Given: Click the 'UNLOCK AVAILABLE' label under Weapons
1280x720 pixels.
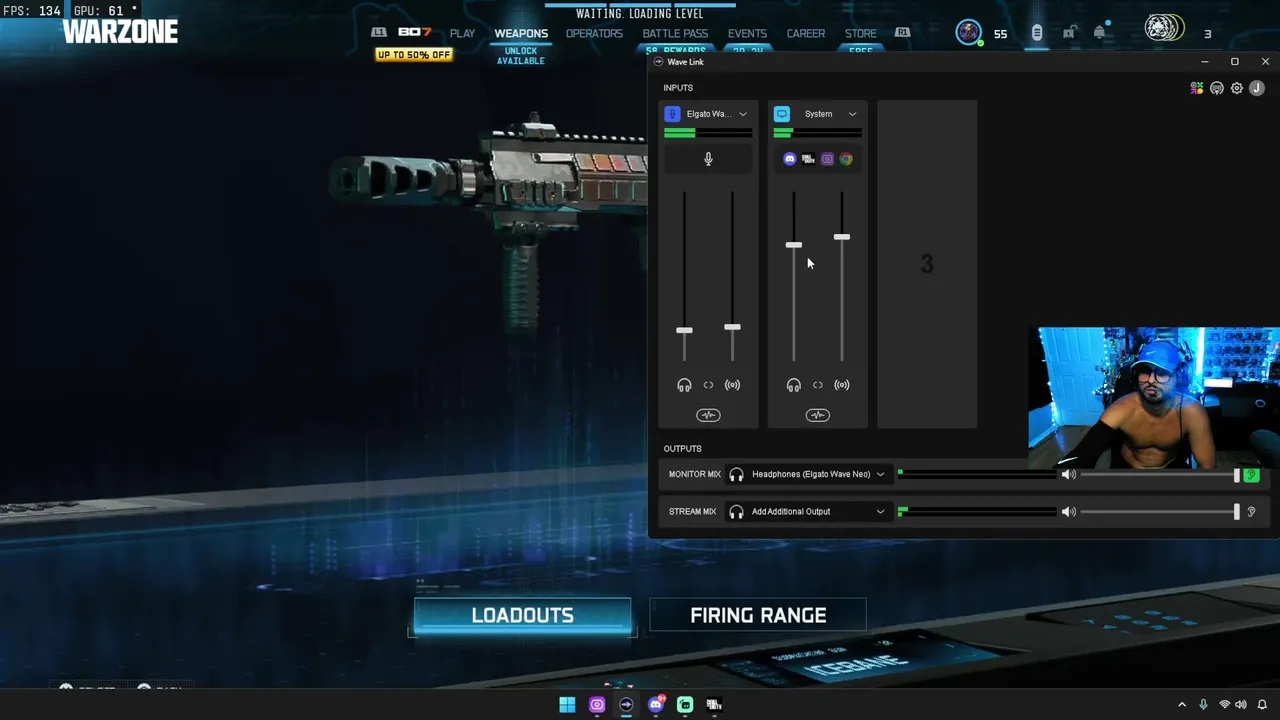Looking at the screenshot, I should (521, 56).
